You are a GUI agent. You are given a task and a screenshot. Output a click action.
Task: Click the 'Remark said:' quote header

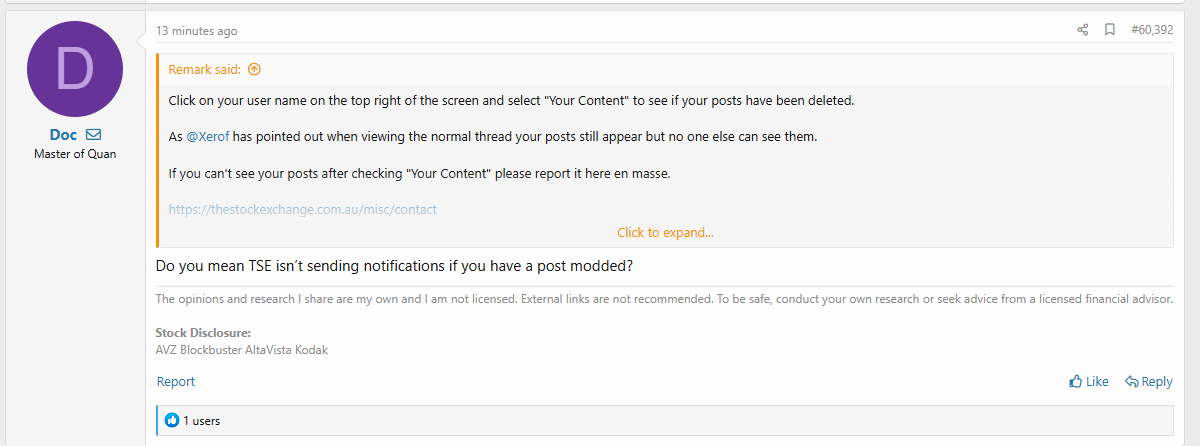point(205,69)
